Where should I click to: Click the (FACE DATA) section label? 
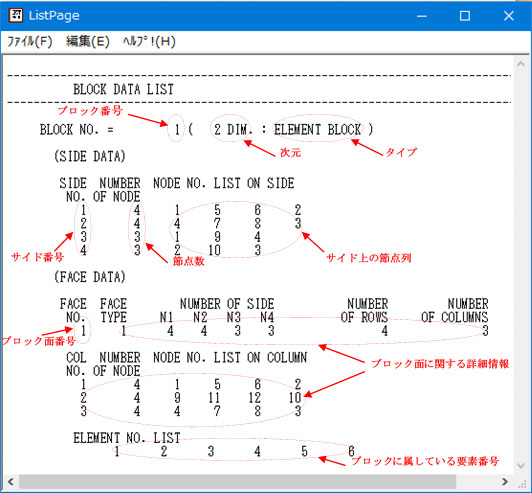tap(90, 277)
